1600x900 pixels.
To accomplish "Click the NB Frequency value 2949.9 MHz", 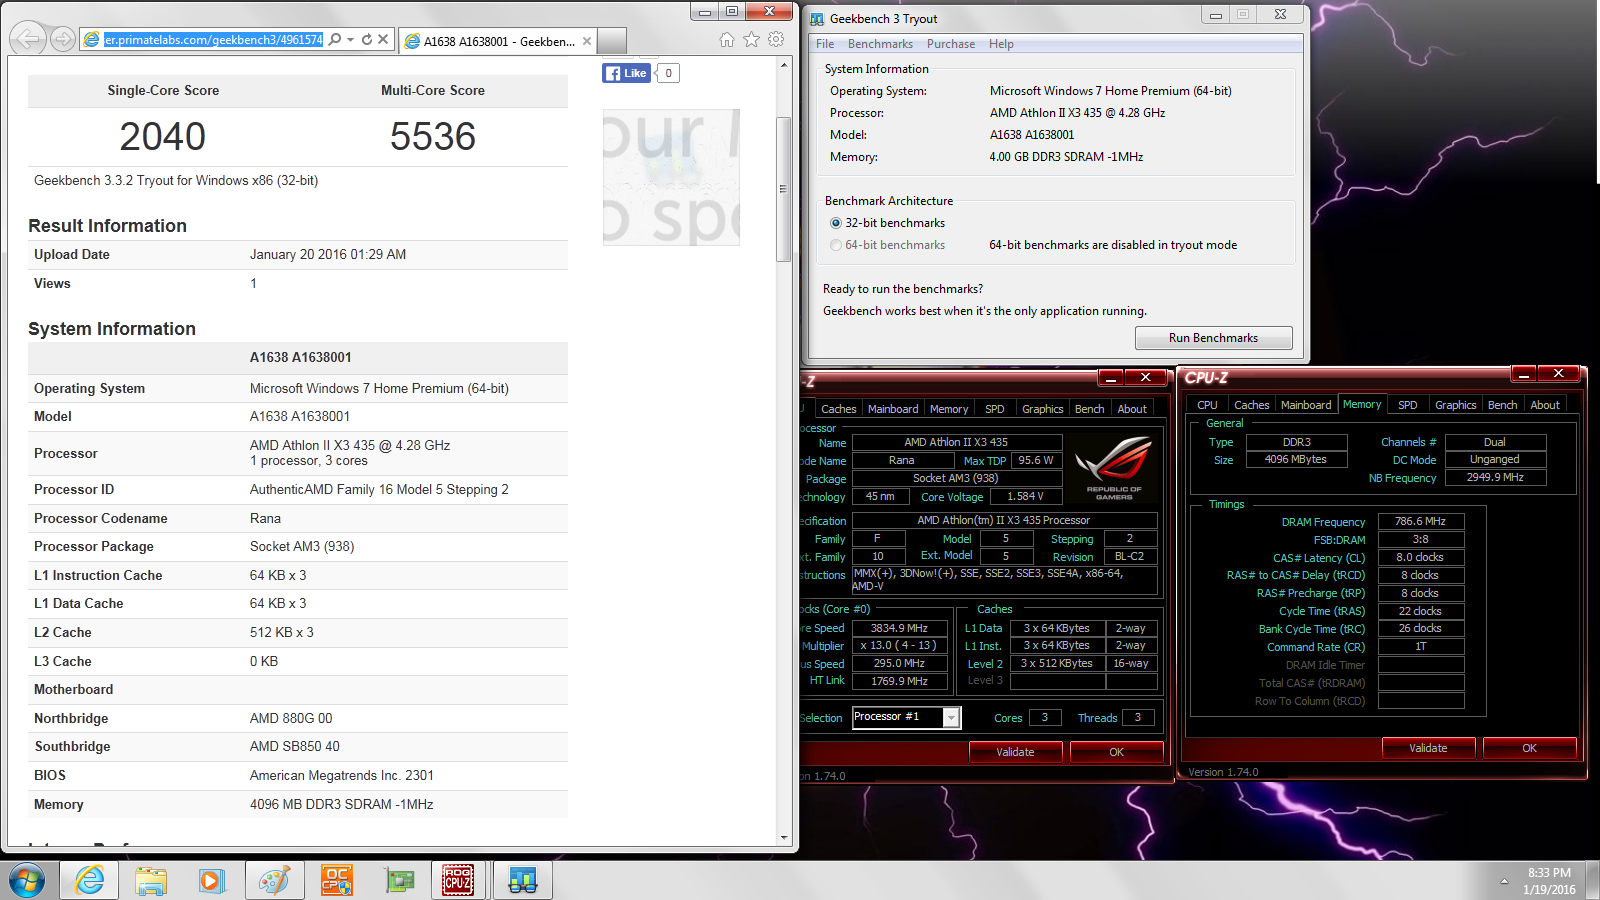I will (x=1495, y=477).
